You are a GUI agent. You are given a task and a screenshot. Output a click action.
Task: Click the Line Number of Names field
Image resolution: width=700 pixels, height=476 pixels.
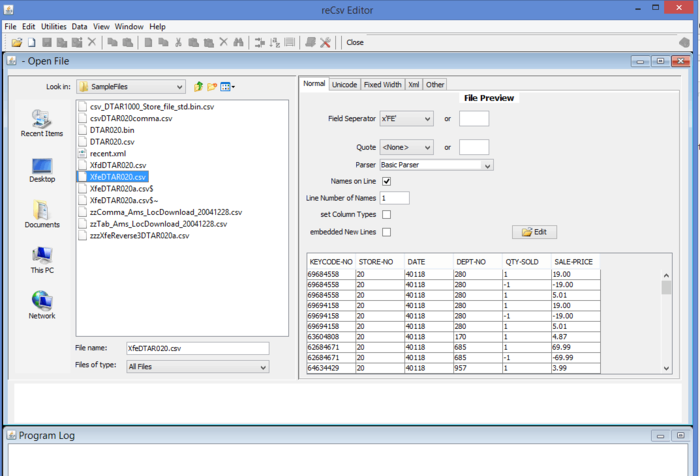[395, 198]
